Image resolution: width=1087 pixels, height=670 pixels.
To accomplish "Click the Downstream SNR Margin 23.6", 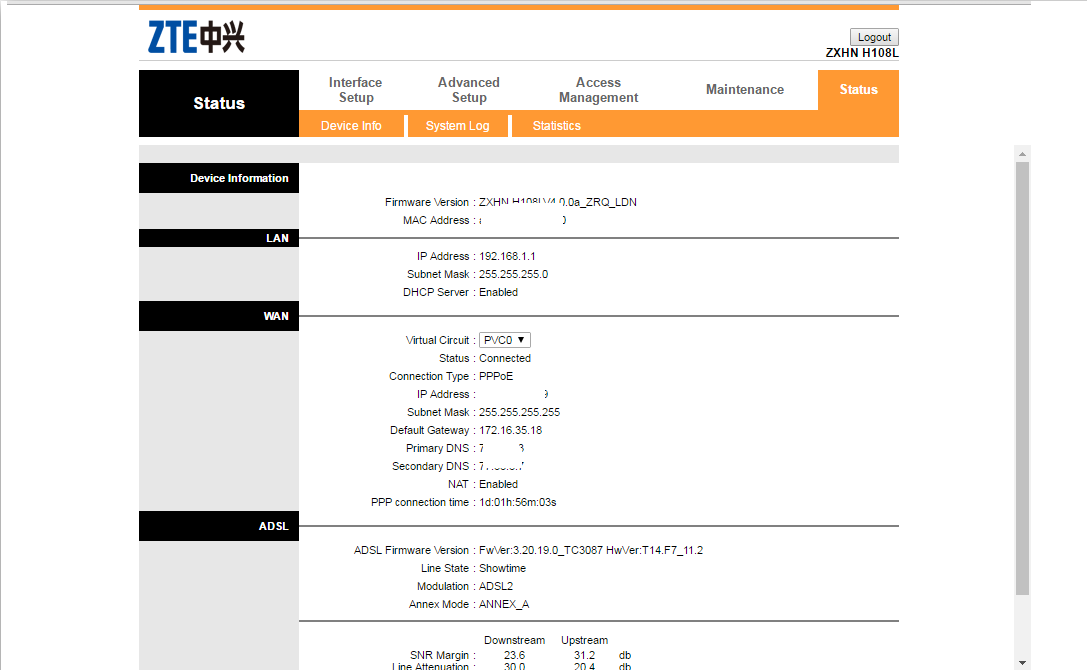I will (514, 655).
